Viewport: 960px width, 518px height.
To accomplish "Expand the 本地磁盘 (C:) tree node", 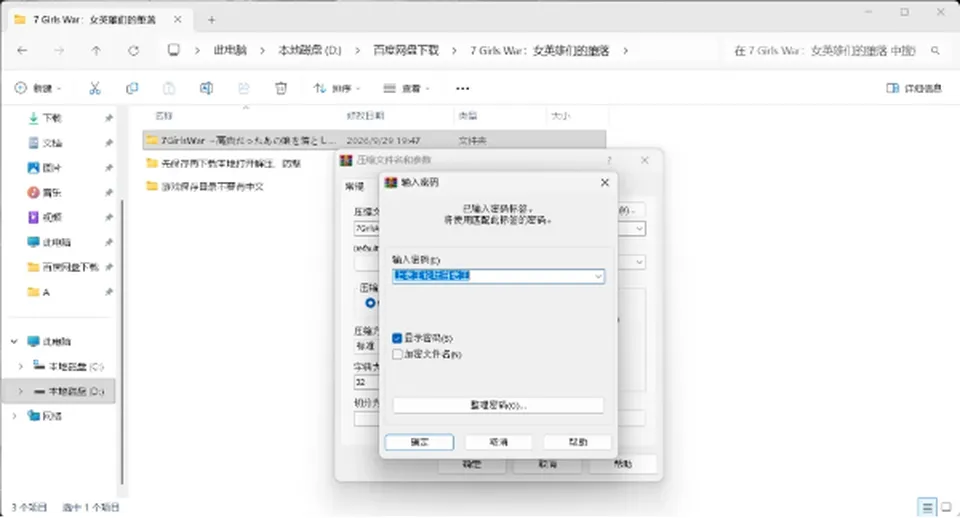I will [x=21, y=366].
